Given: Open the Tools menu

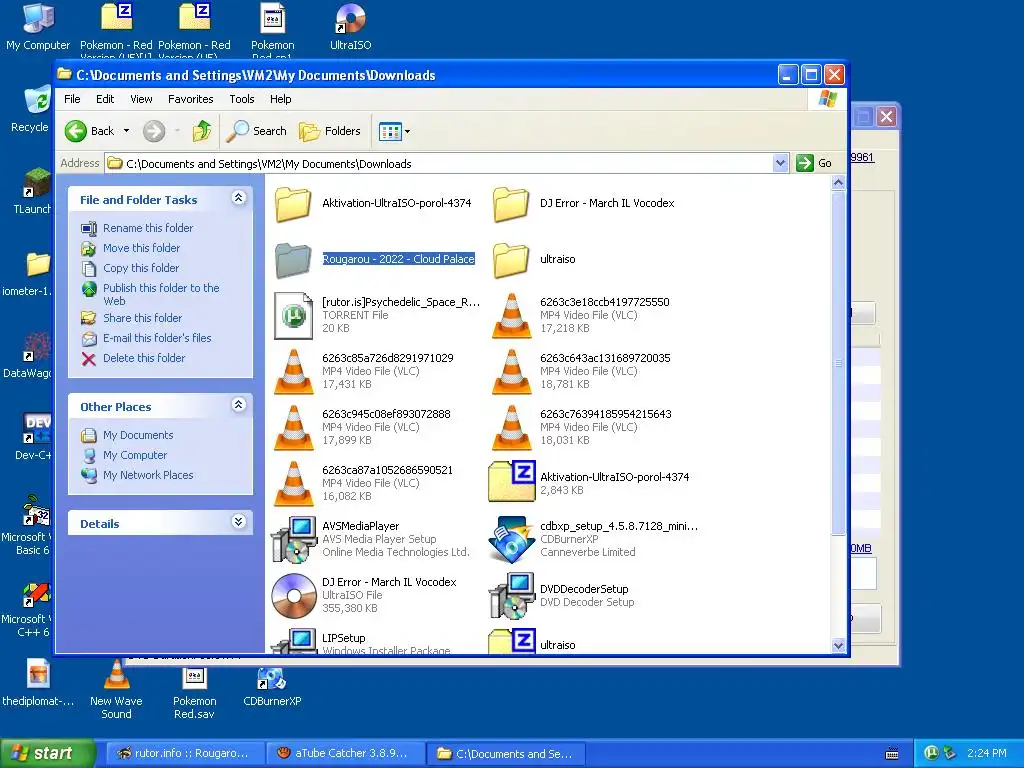Looking at the screenshot, I should [242, 99].
